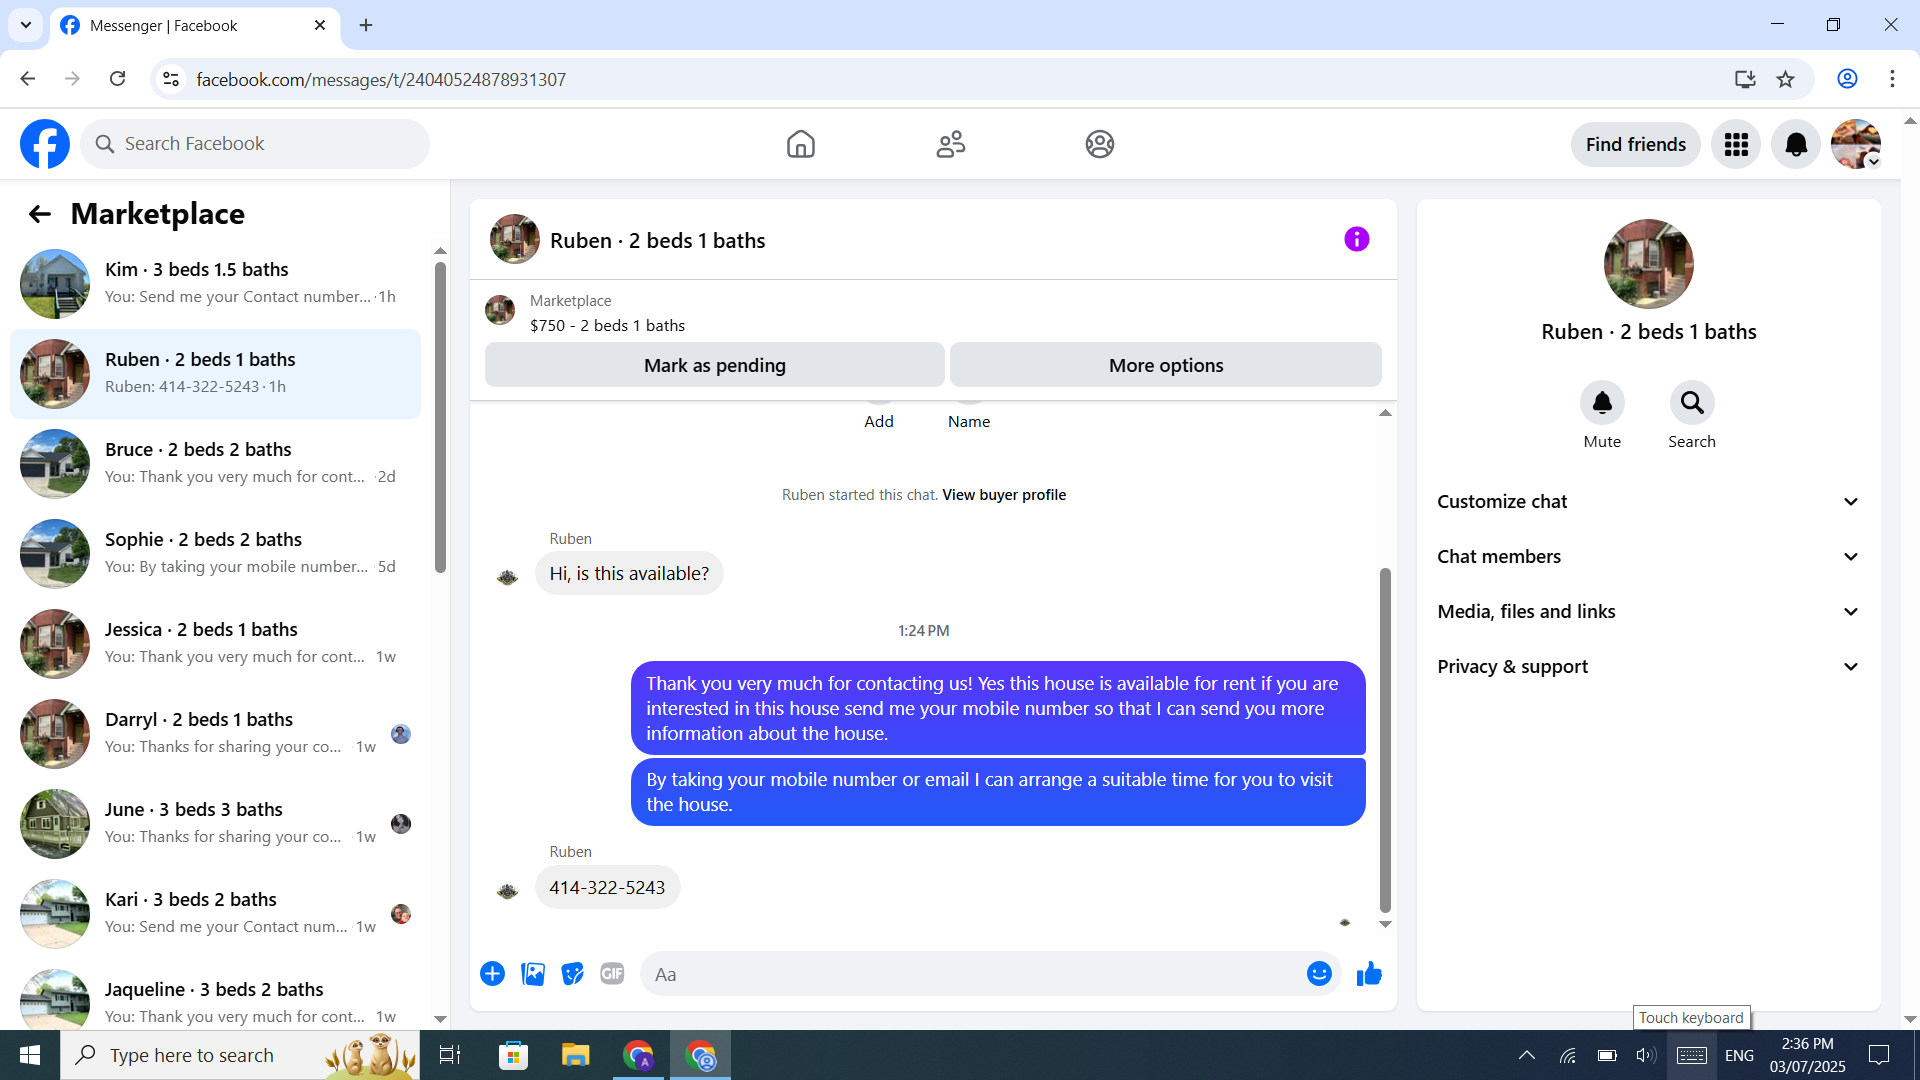
Task: Open the Friends tab in top navigation
Action: [x=950, y=145]
